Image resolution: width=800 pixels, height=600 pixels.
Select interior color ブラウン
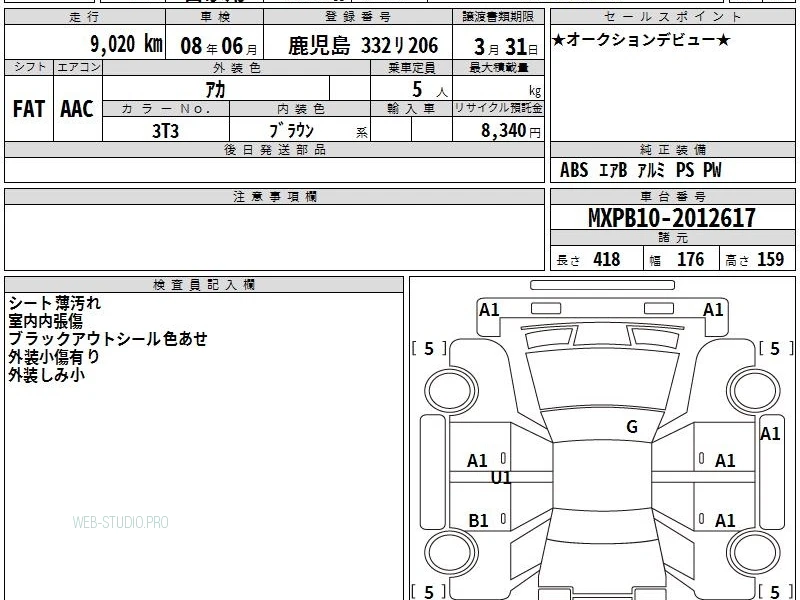pos(292,130)
